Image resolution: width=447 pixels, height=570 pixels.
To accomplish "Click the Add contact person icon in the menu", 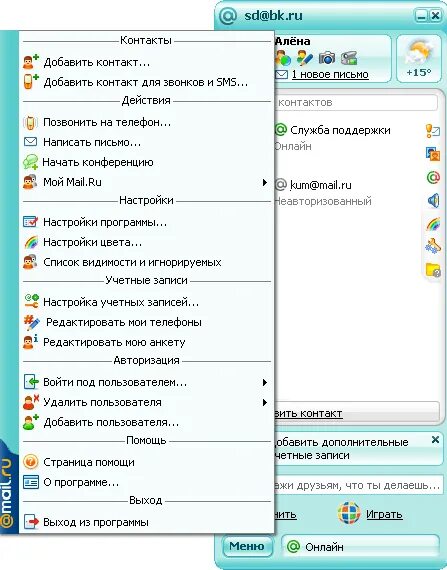I will (x=31, y=62).
